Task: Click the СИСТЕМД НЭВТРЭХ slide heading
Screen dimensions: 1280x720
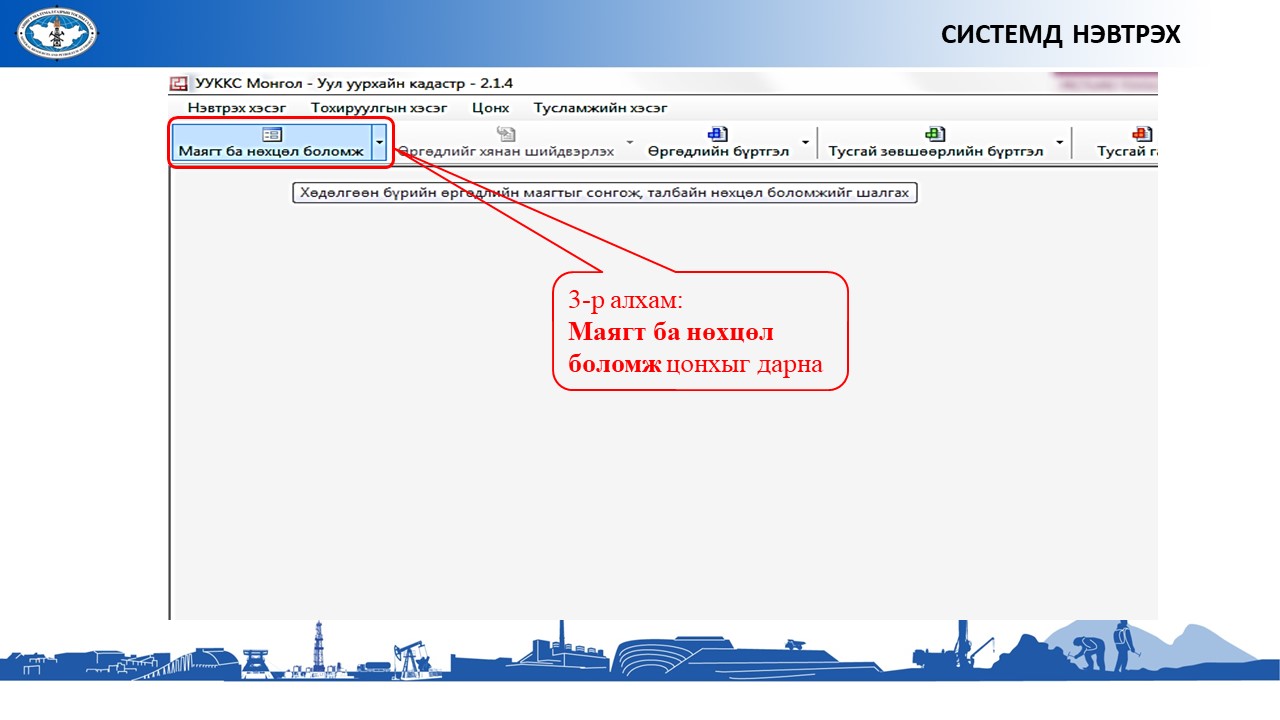Action: (1060, 35)
